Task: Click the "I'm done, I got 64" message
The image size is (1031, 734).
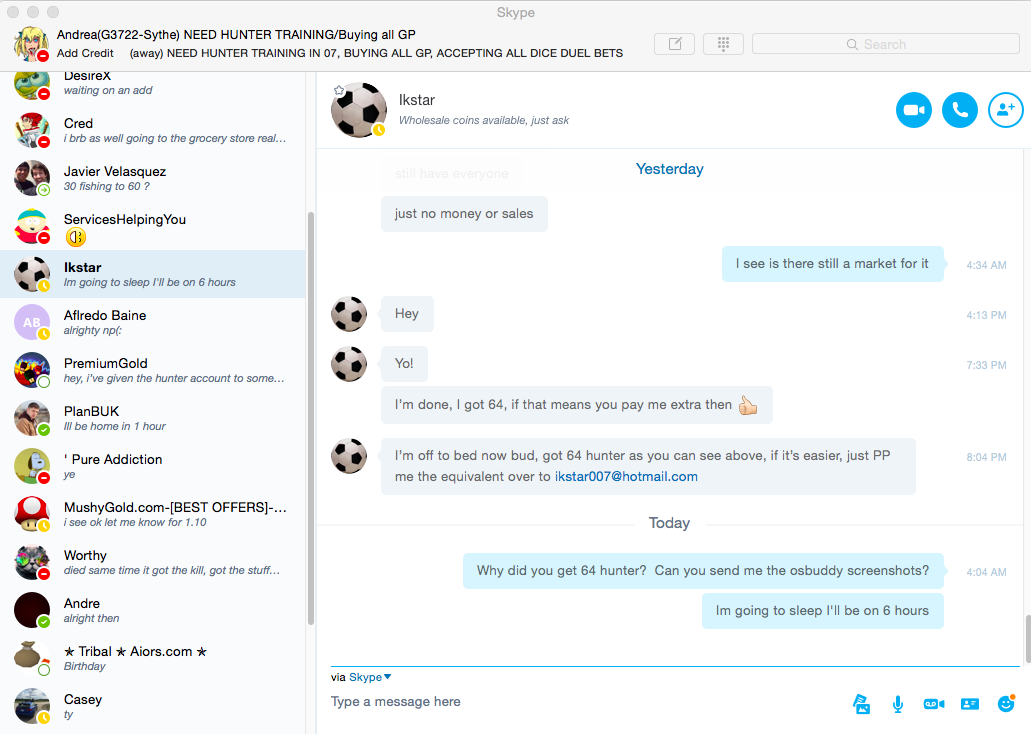Action: click(577, 404)
